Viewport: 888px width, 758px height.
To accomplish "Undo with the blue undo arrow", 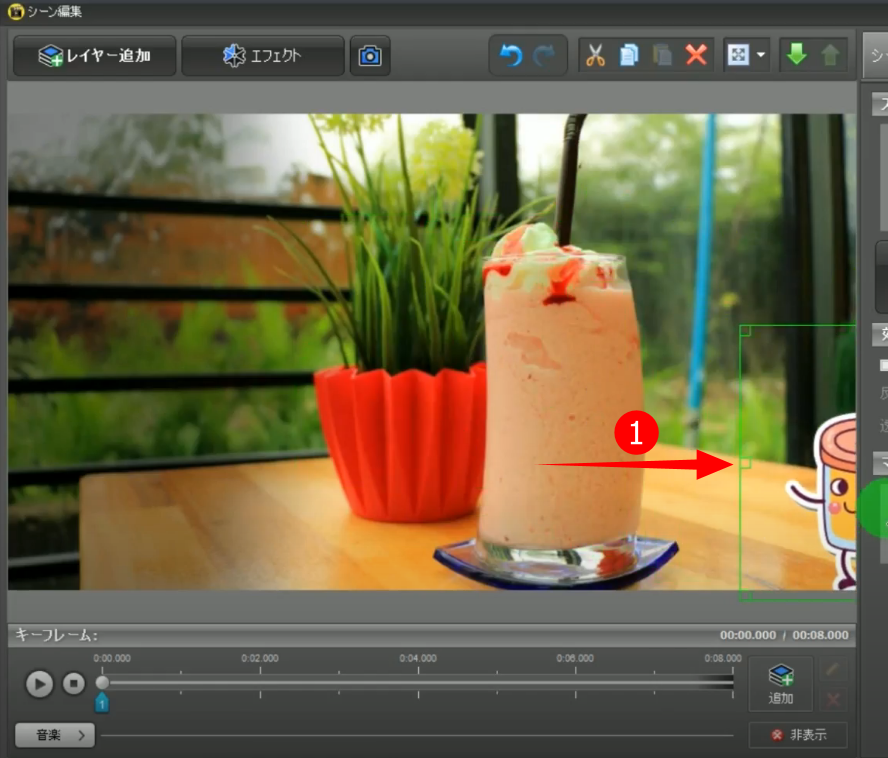I will [510, 56].
